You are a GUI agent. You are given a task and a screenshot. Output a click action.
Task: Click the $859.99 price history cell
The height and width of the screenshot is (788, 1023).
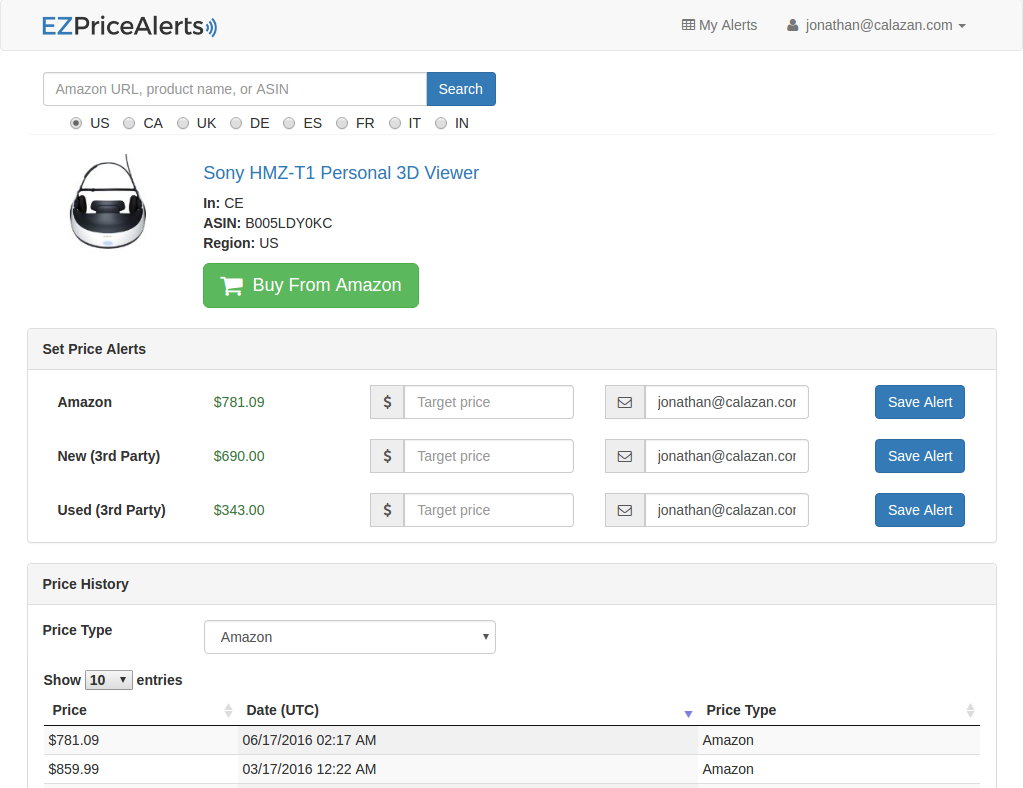(141, 770)
